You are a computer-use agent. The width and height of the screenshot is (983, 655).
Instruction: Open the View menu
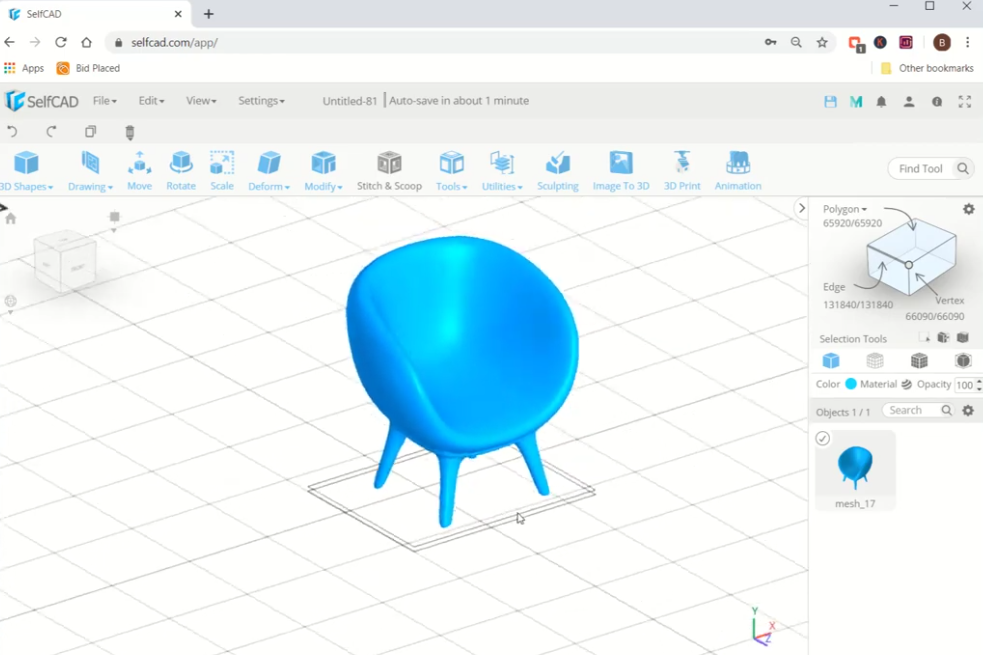point(201,100)
